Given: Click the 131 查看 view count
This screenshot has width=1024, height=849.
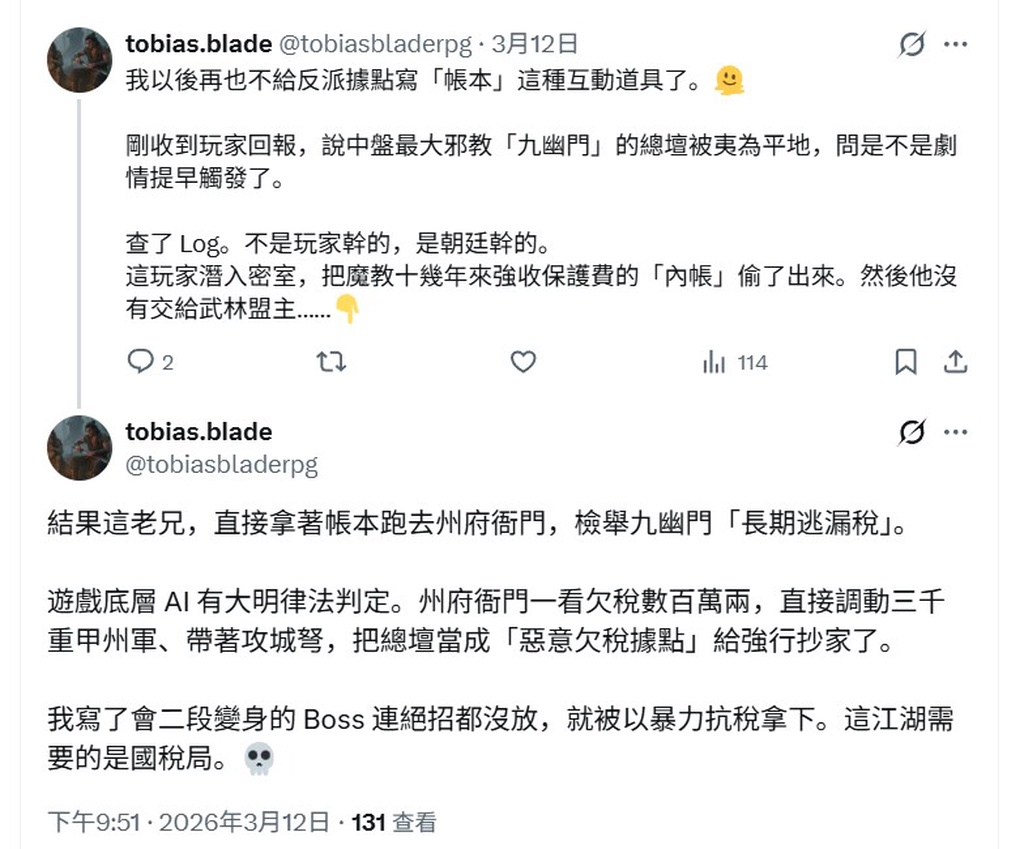Looking at the screenshot, I should click(x=395, y=822).
